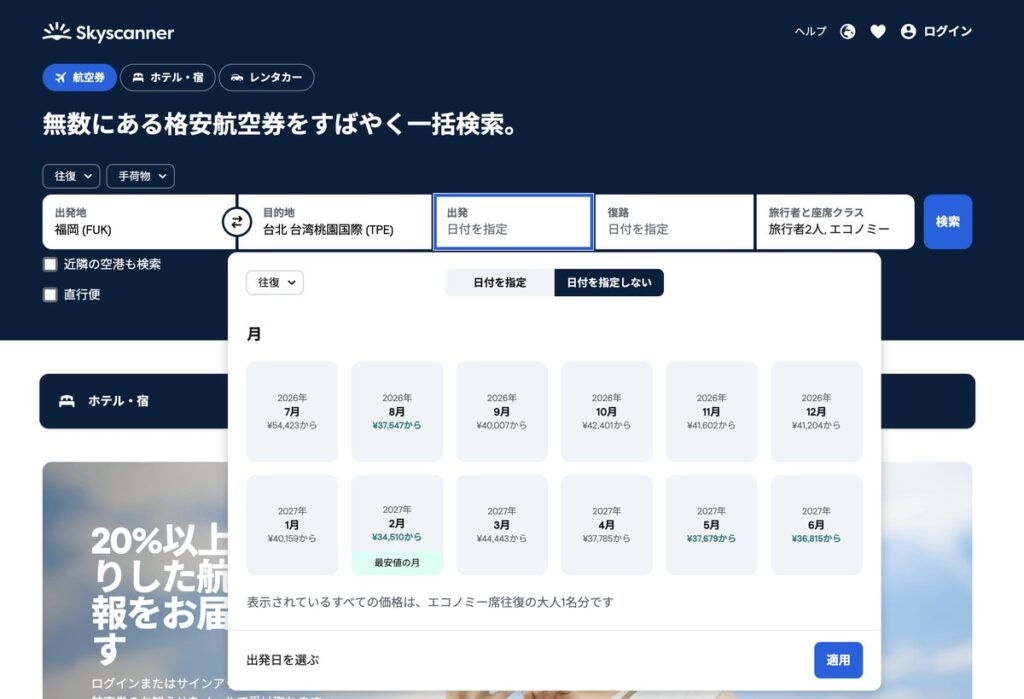Click 復路 return date field
1024x699 pixels.
(674, 221)
